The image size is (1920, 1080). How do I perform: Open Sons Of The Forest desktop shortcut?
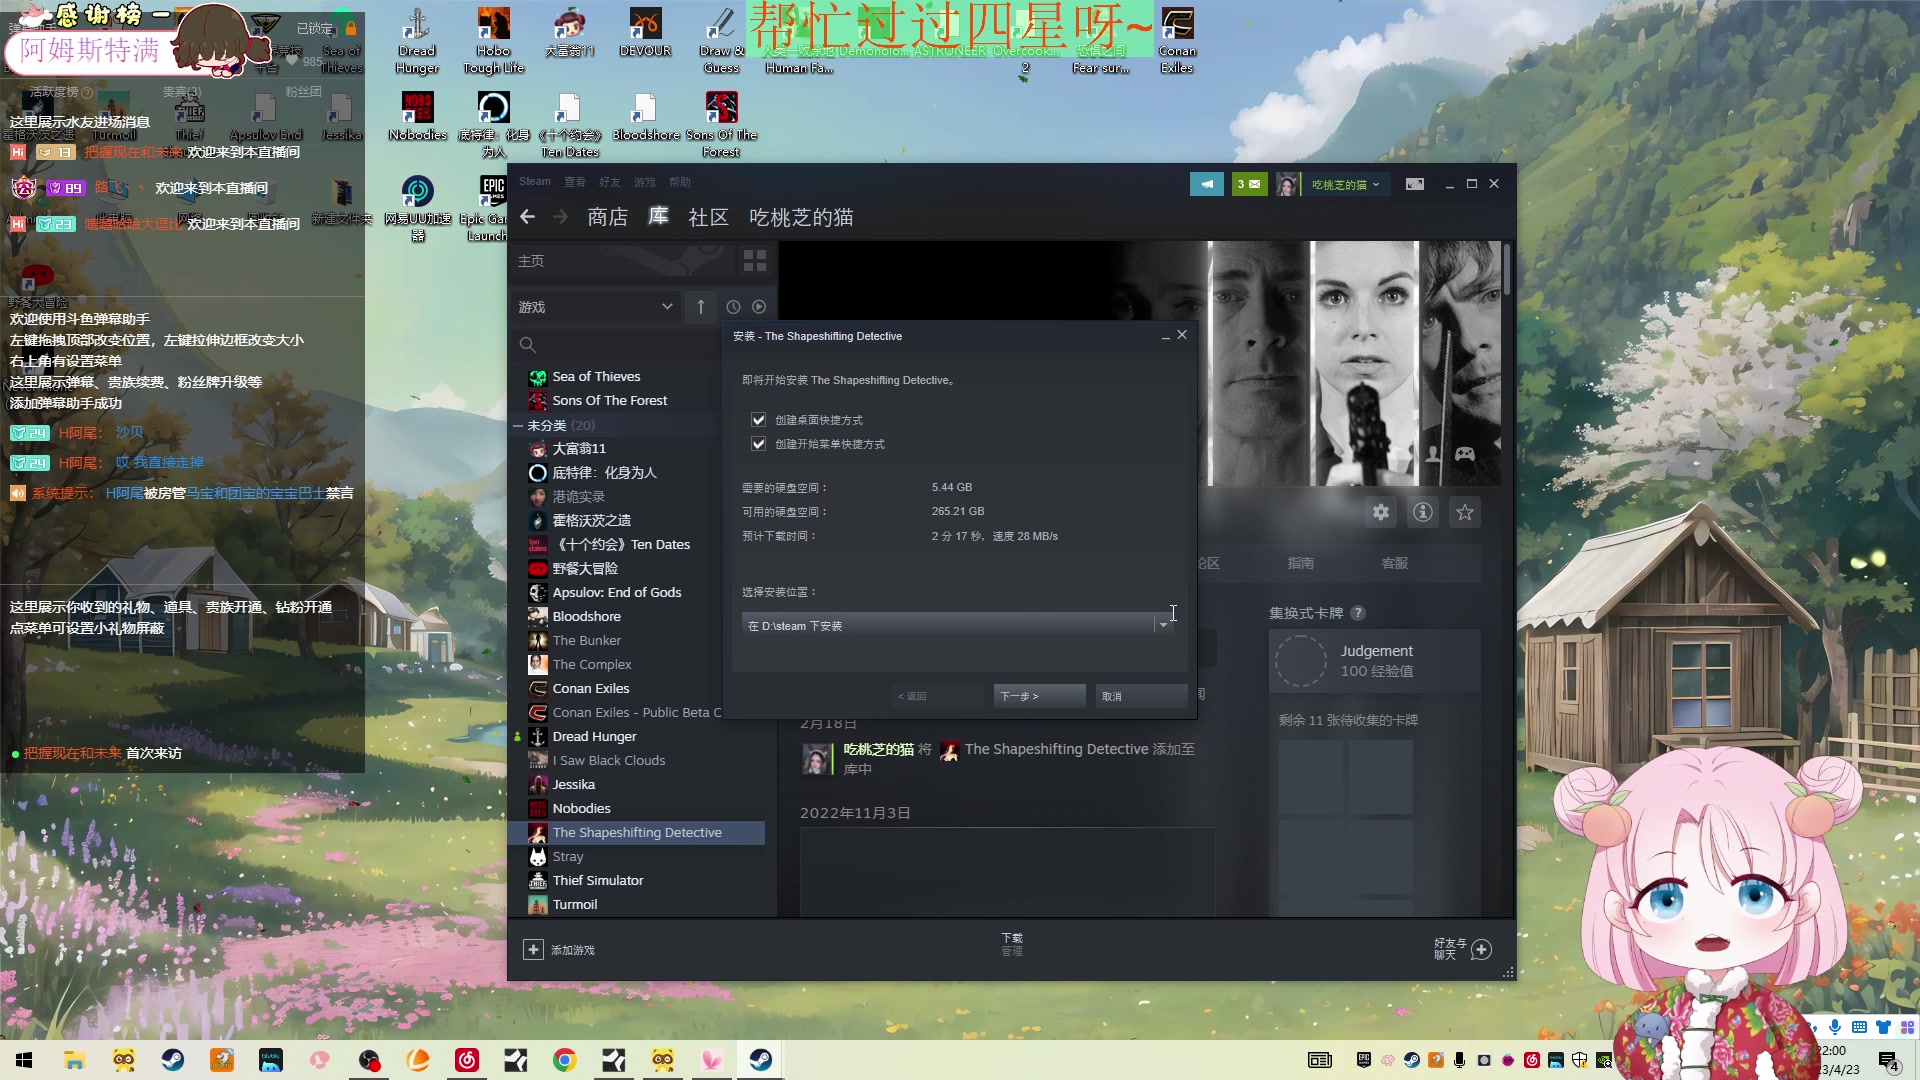tap(722, 125)
